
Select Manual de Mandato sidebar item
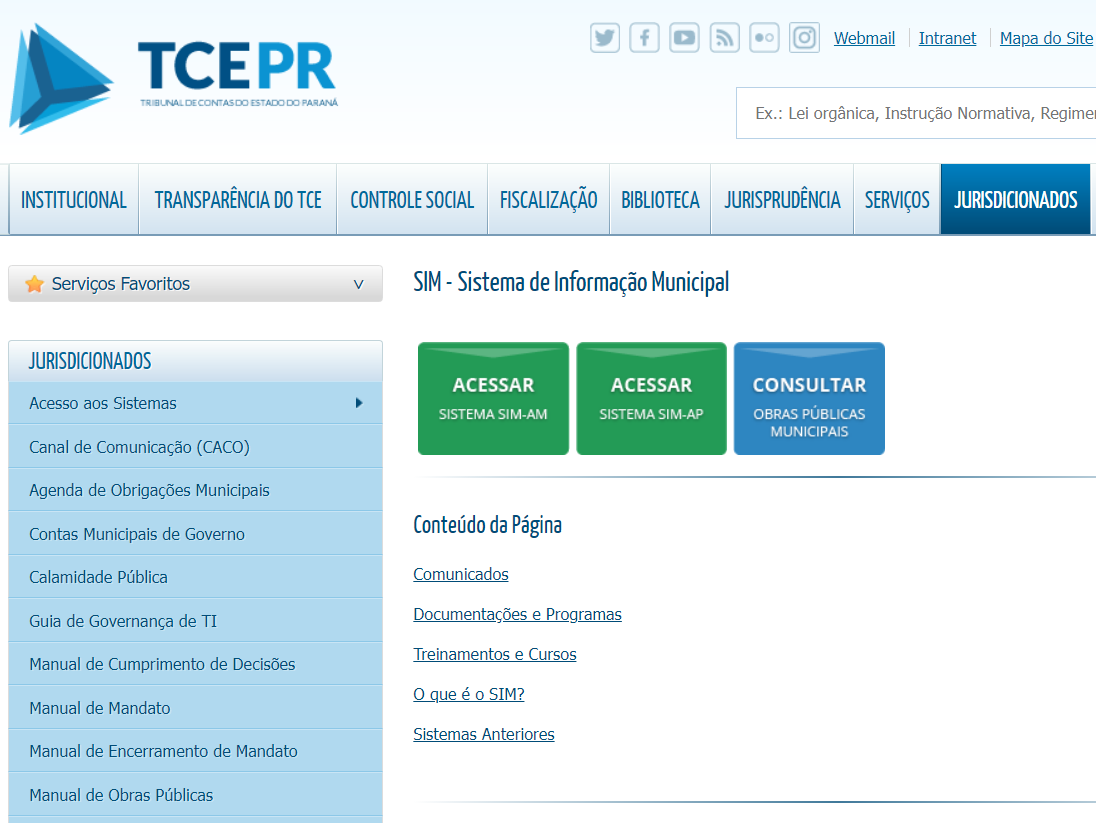196,708
